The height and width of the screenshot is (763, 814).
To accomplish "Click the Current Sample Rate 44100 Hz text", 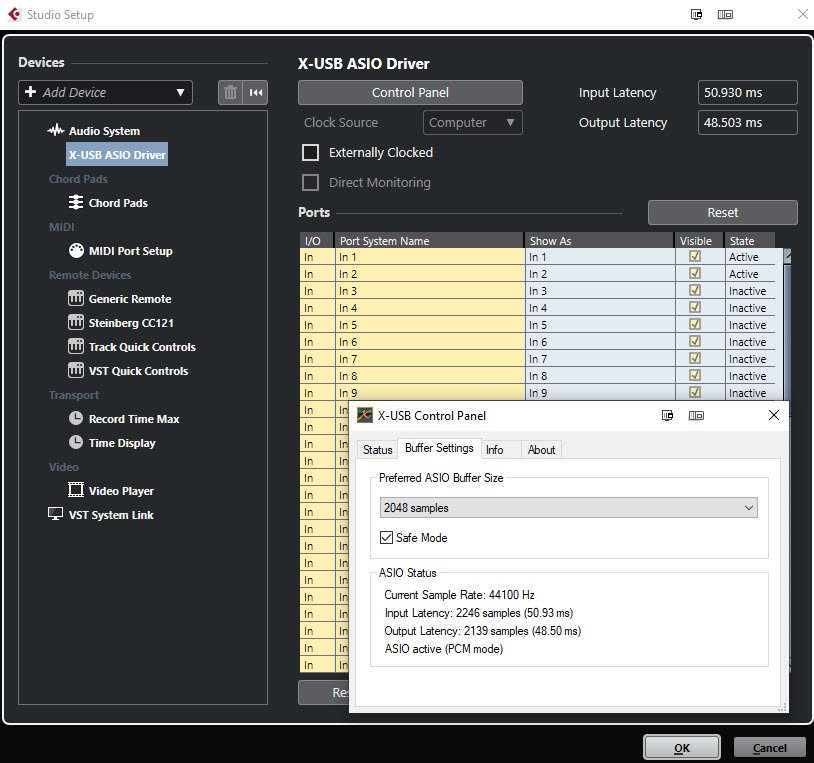I will tap(459, 595).
